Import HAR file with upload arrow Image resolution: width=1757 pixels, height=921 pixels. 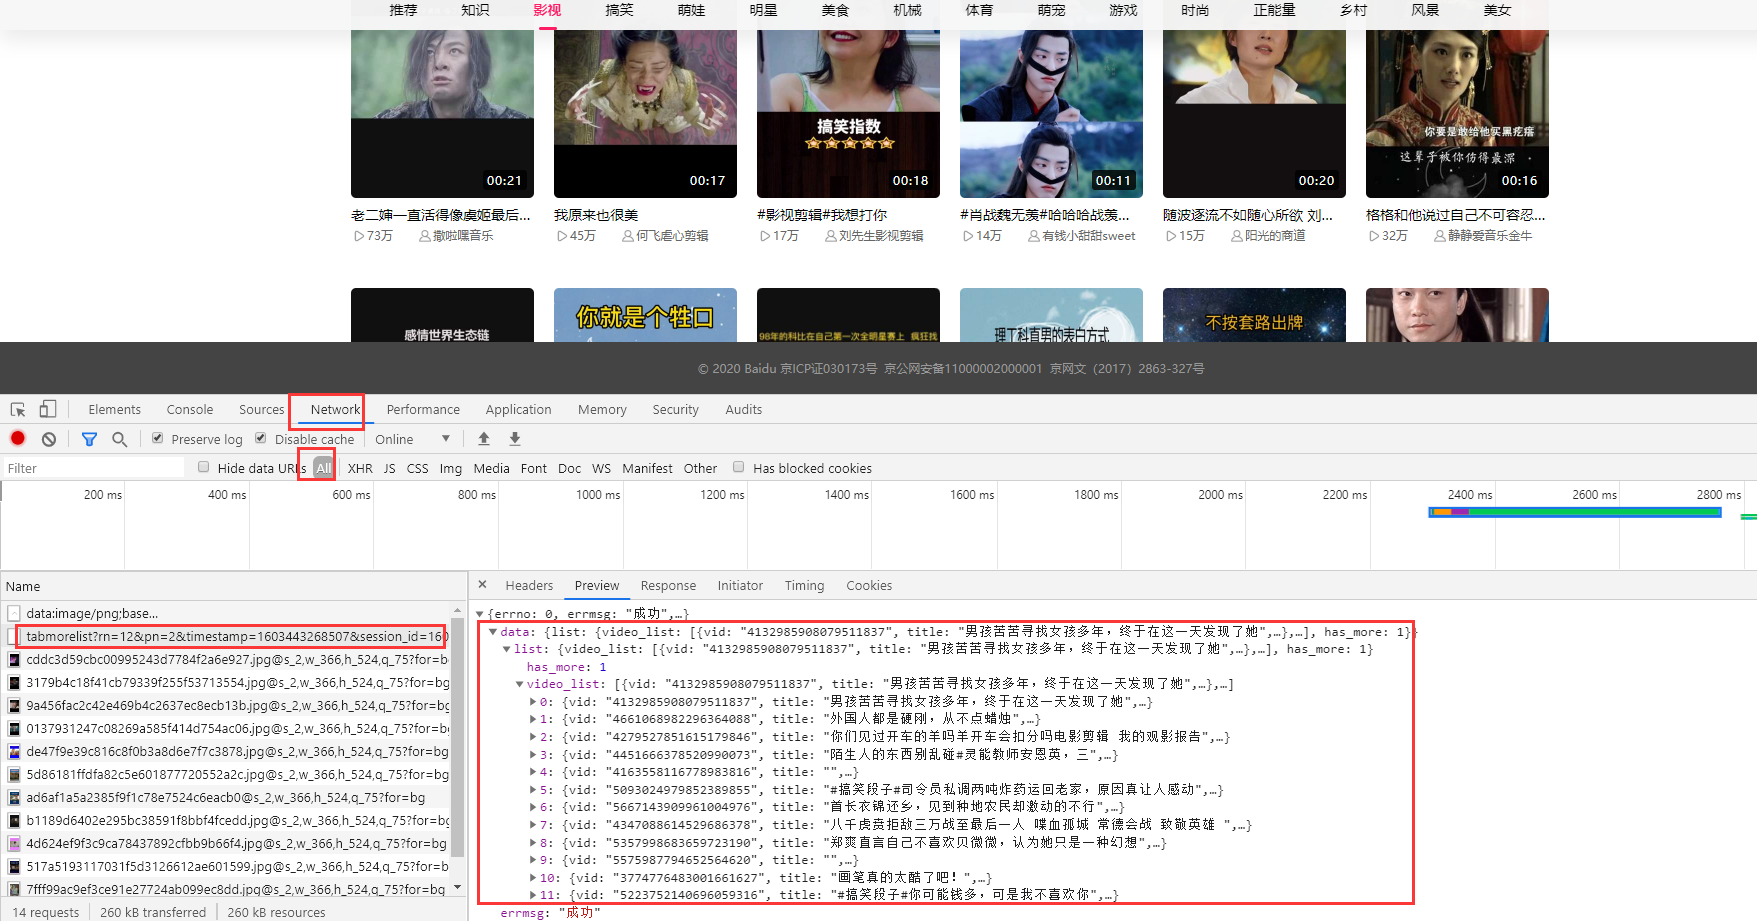[x=484, y=438]
